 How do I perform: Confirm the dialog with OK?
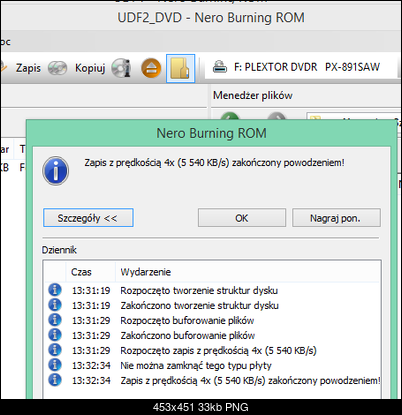click(x=242, y=218)
